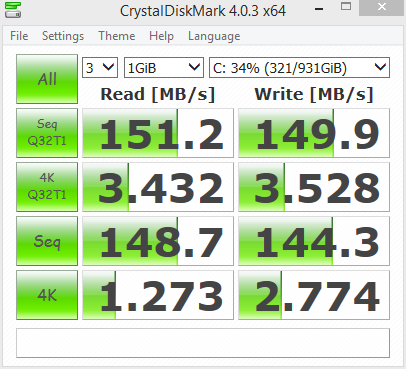
Task: Click the 4K Q32T1 read result 3.432
Action: click(158, 187)
